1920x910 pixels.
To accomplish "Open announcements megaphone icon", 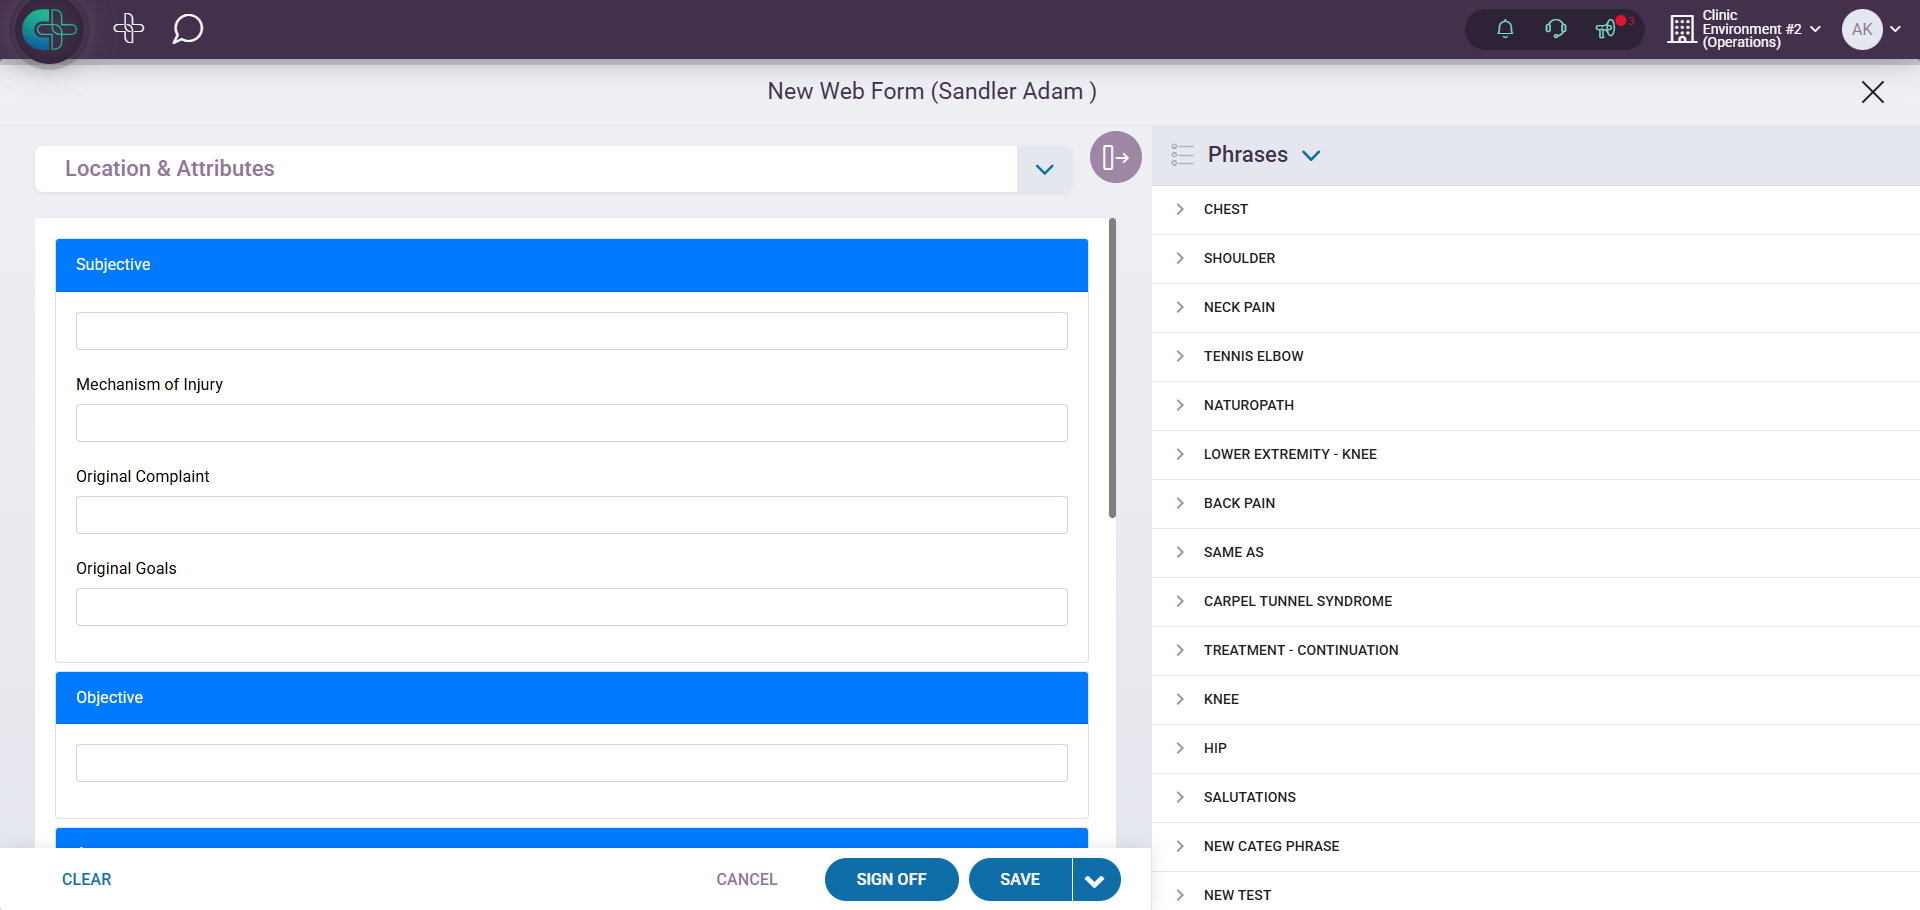I will 1606,29.
